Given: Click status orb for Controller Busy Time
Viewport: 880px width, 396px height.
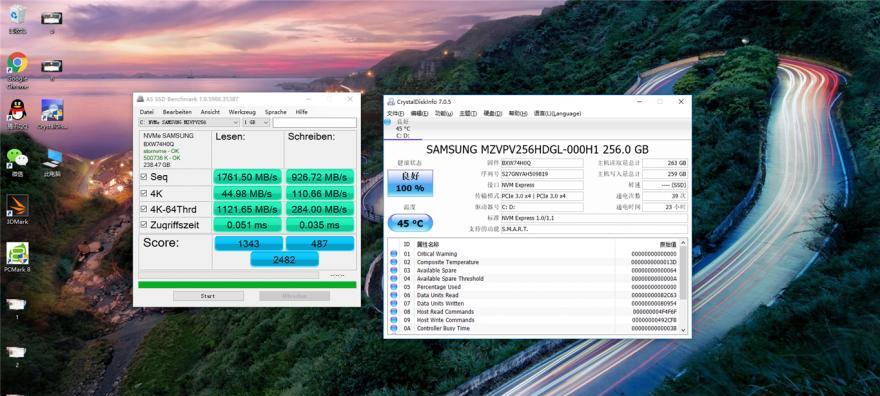Looking at the screenshot, I should point(393,328).
